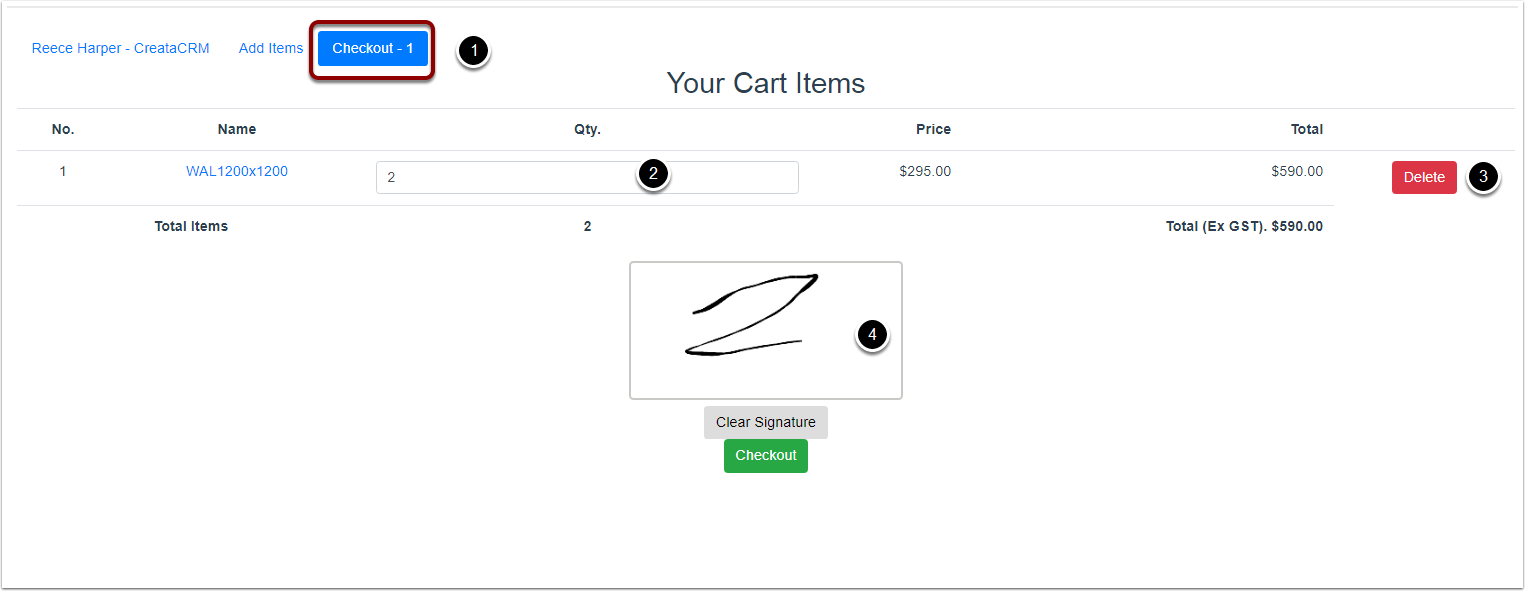Click the Your Cart Items heading
Viewport: 1525px width, 591px height.
pos(766,83)
